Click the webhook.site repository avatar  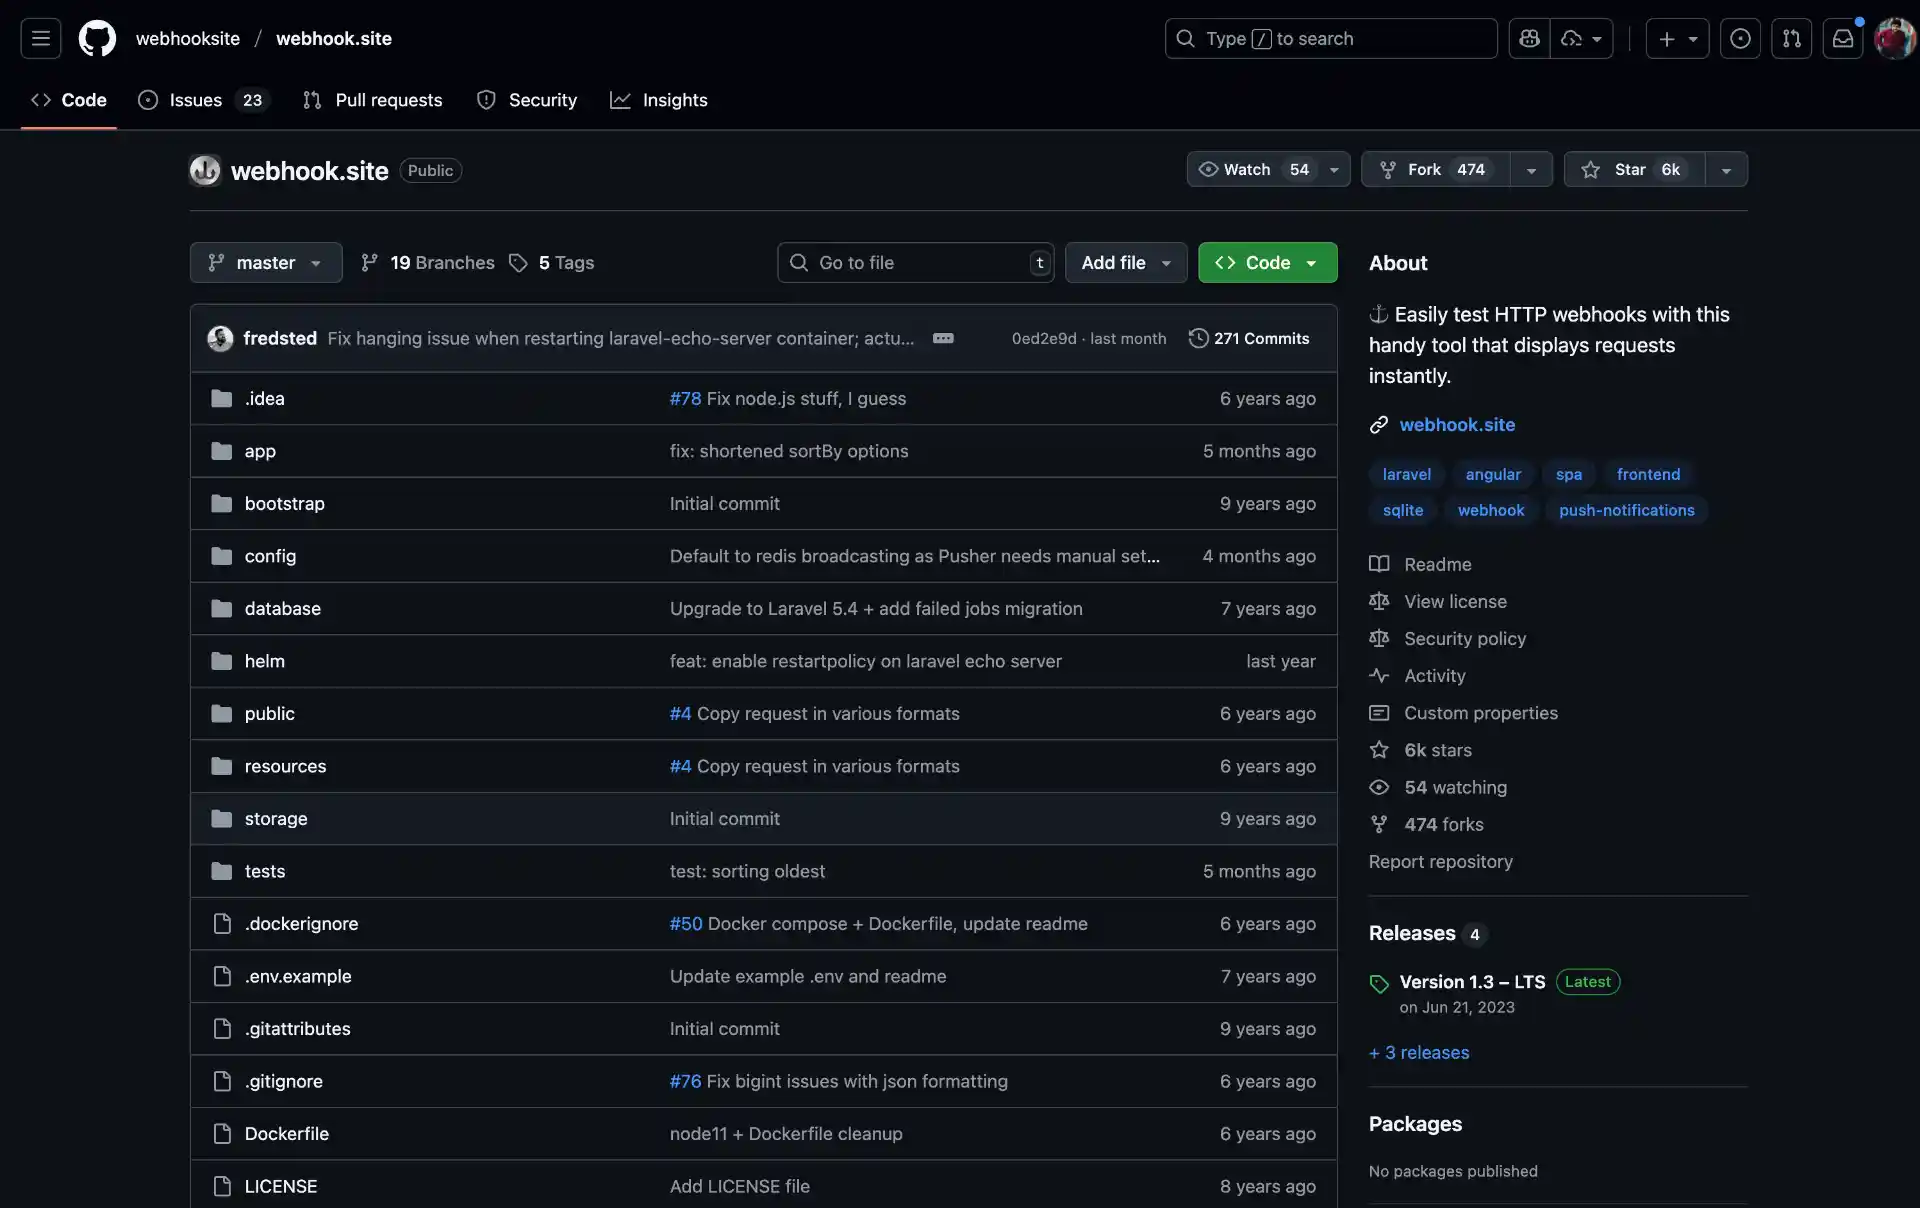click(205, 170)
